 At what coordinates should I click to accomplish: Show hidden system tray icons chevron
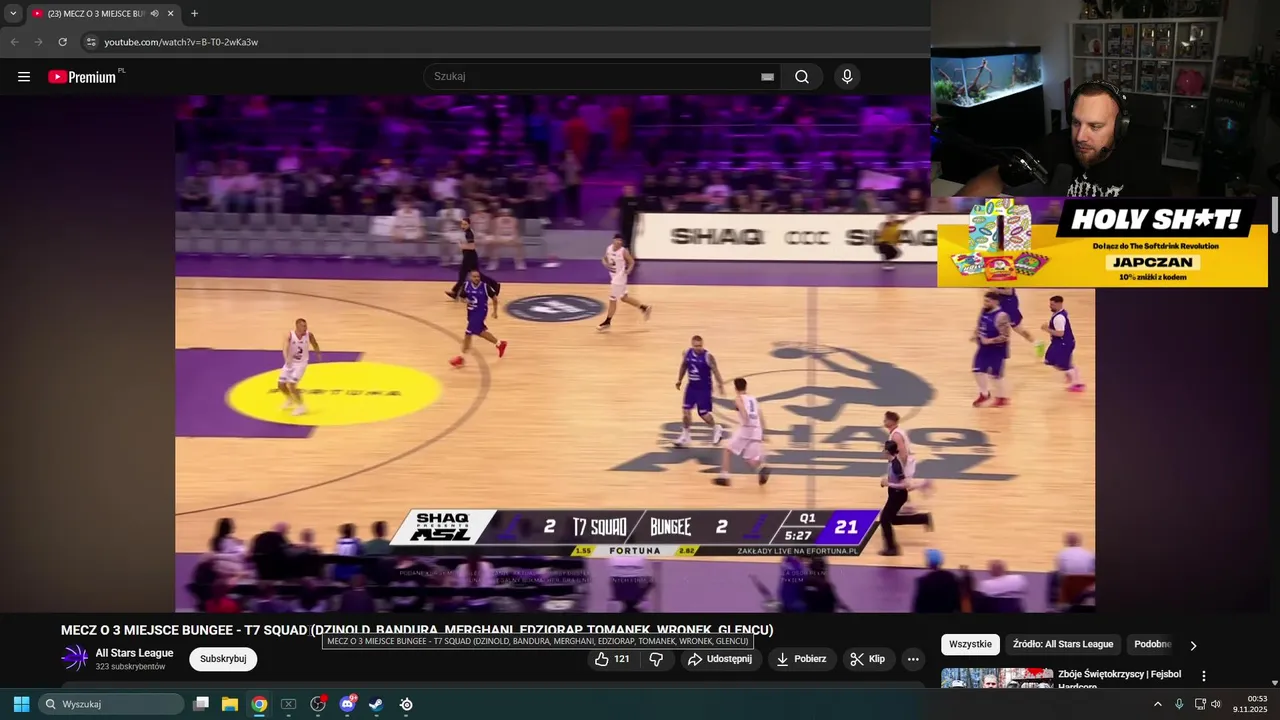[1158, 704]
